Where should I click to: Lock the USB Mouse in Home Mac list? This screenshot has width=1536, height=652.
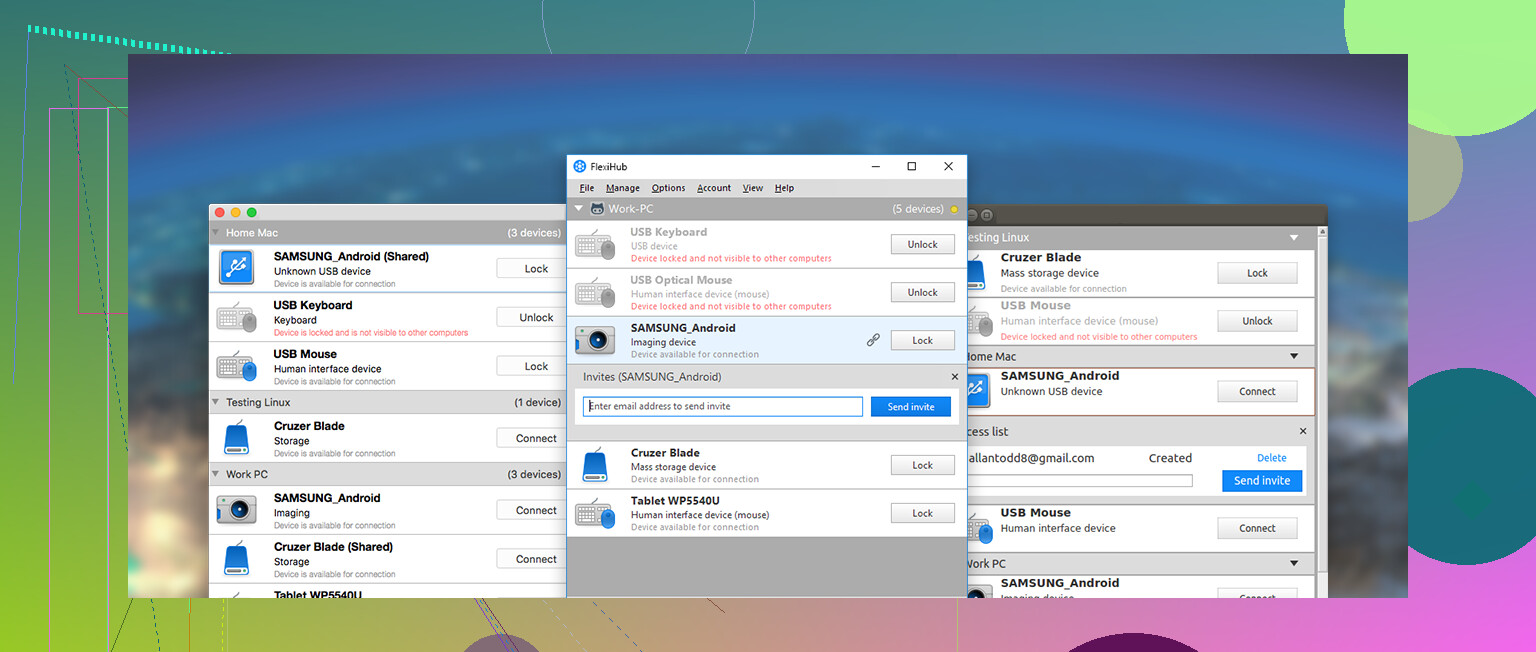pyautogui.click(x=536, y=366)
